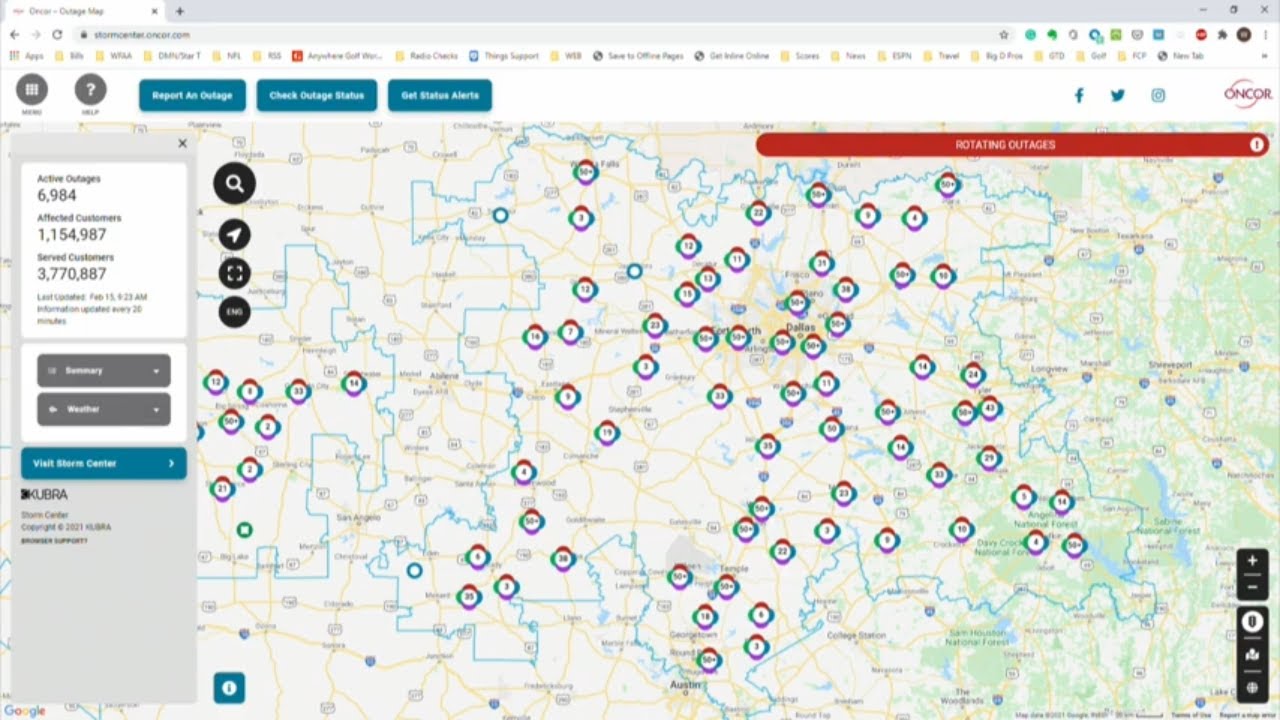Open the Oncor Twitter icon
The width and height of the screenshot is (1280, 720).
click(1118, 95)
